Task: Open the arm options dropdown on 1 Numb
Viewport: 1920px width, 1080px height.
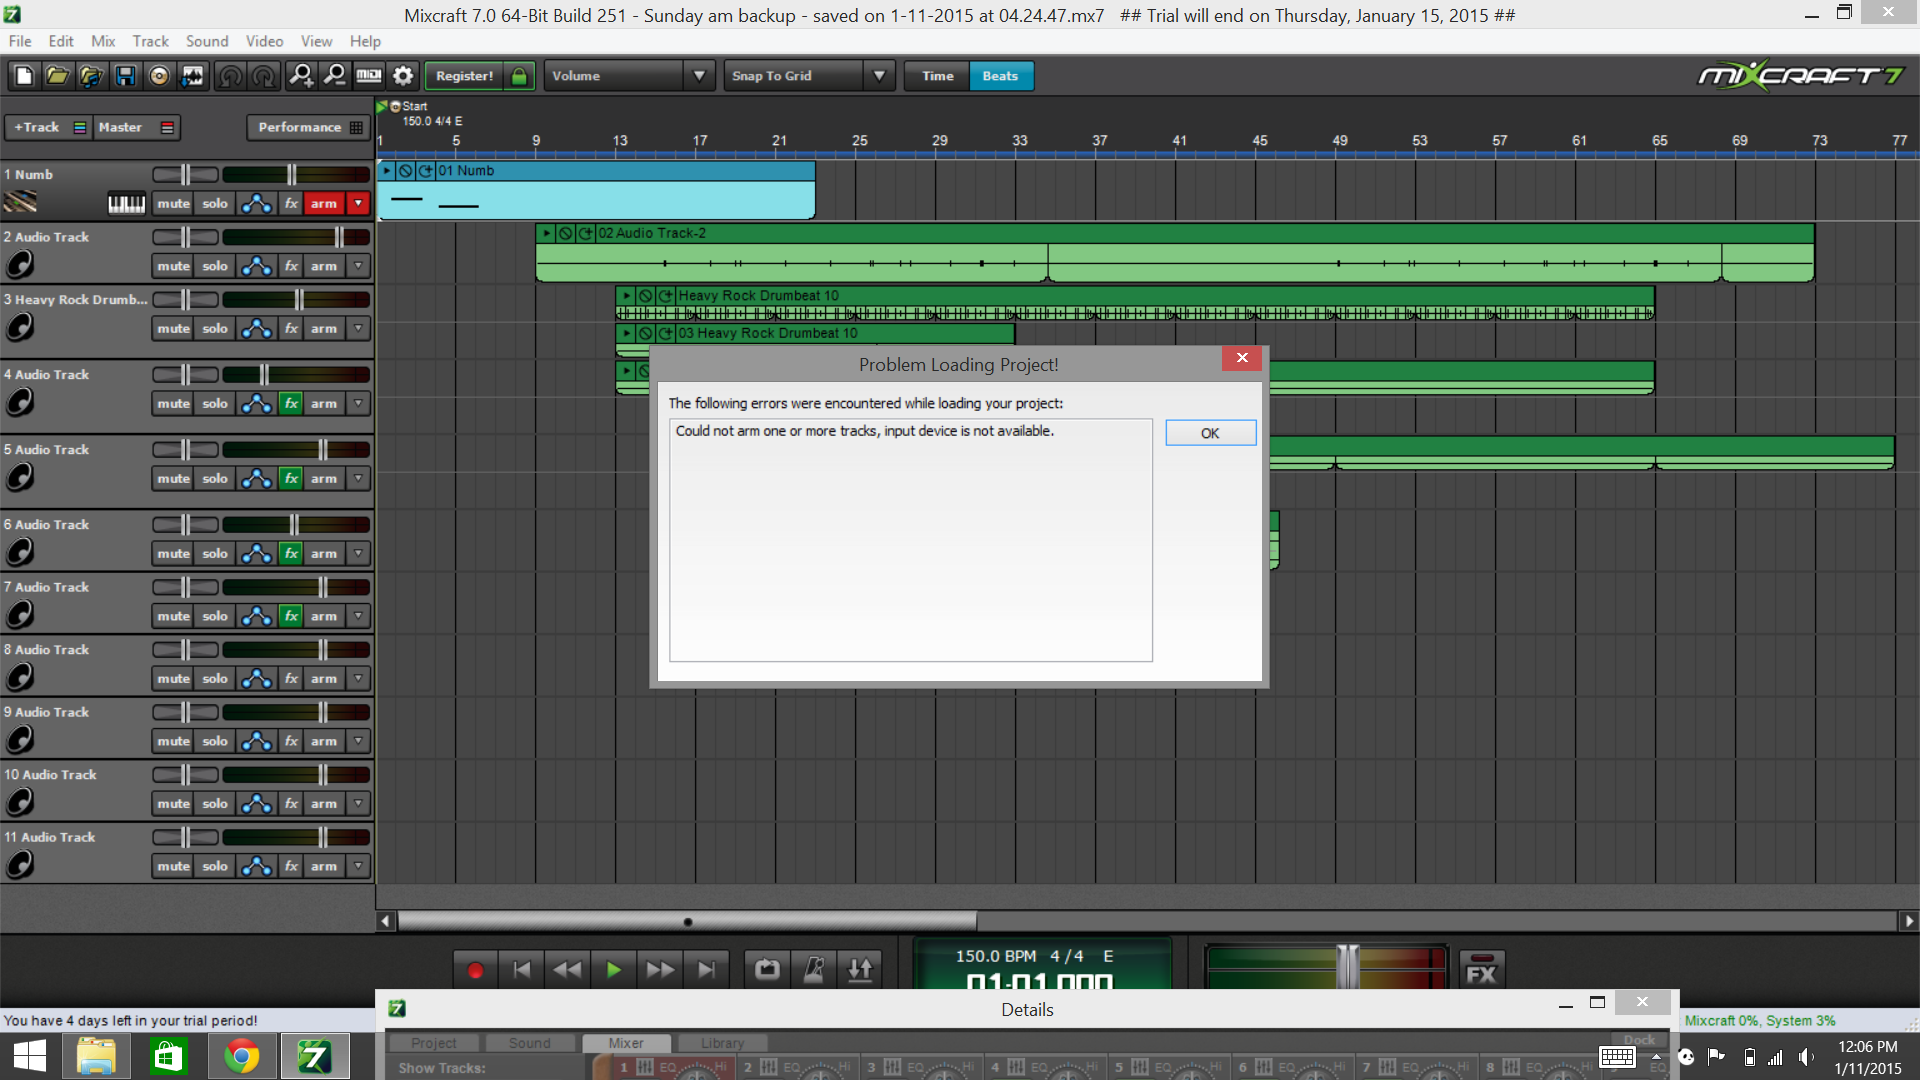Action: pos(358,204)
